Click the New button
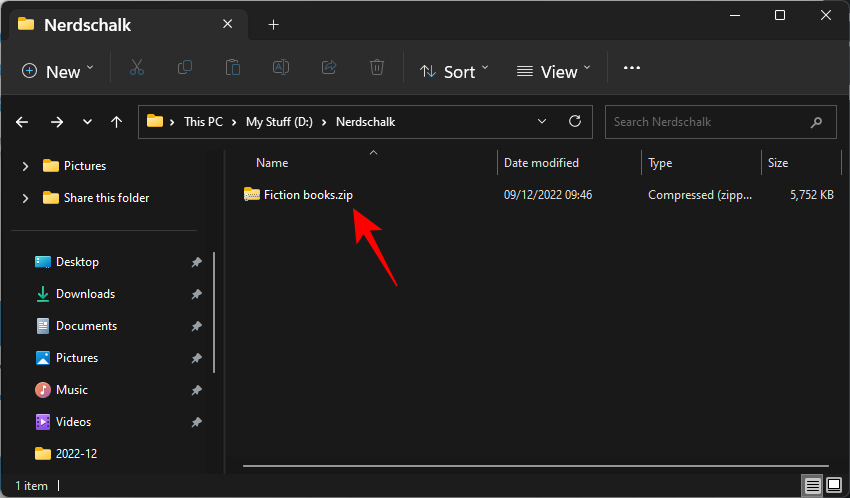850x498 pixels. click(58, 70)
